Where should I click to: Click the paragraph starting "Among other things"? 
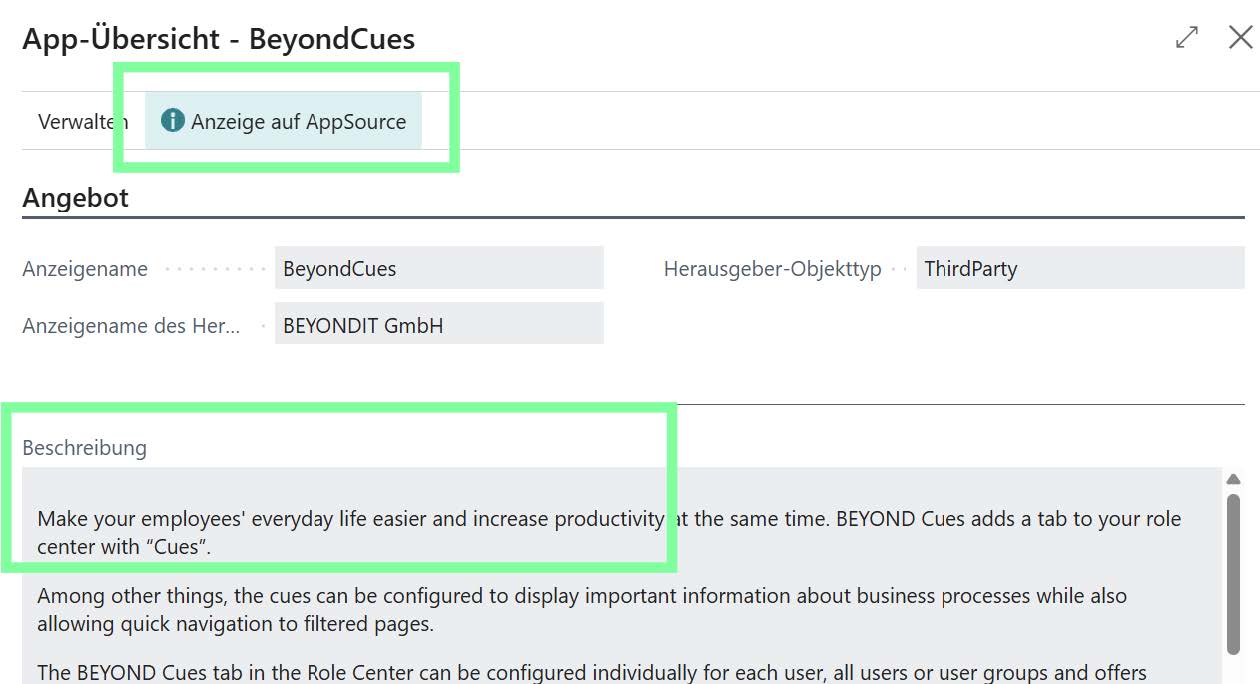pos(581,609)
